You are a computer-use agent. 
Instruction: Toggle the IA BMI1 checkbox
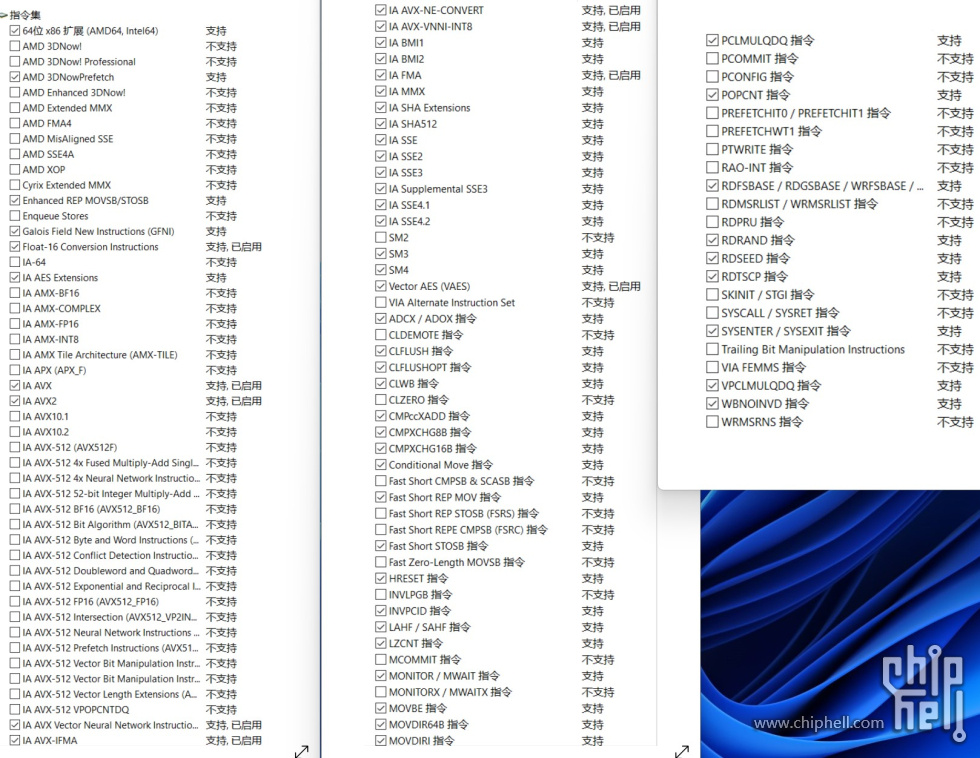pyautogui.click(x=381, y=42)
